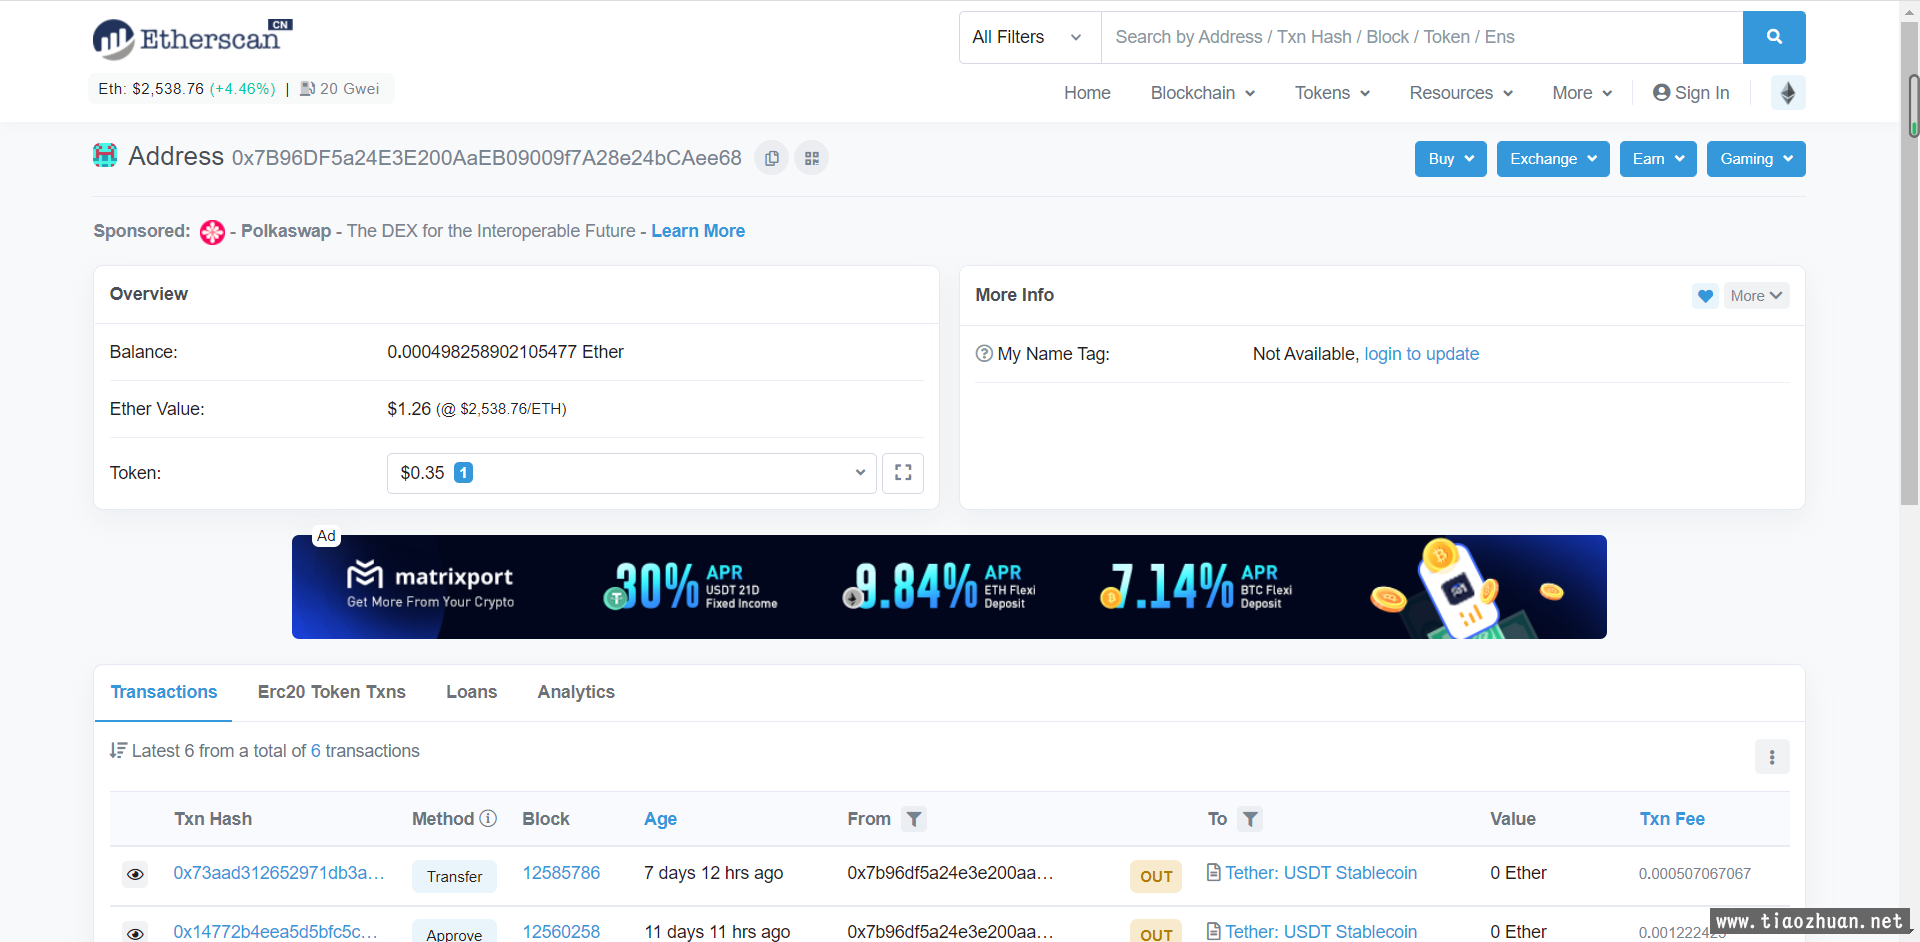This screenshot has height=942, width=1920.
Task: Click the sort icon before Latest 6
Action: [118, 751]
